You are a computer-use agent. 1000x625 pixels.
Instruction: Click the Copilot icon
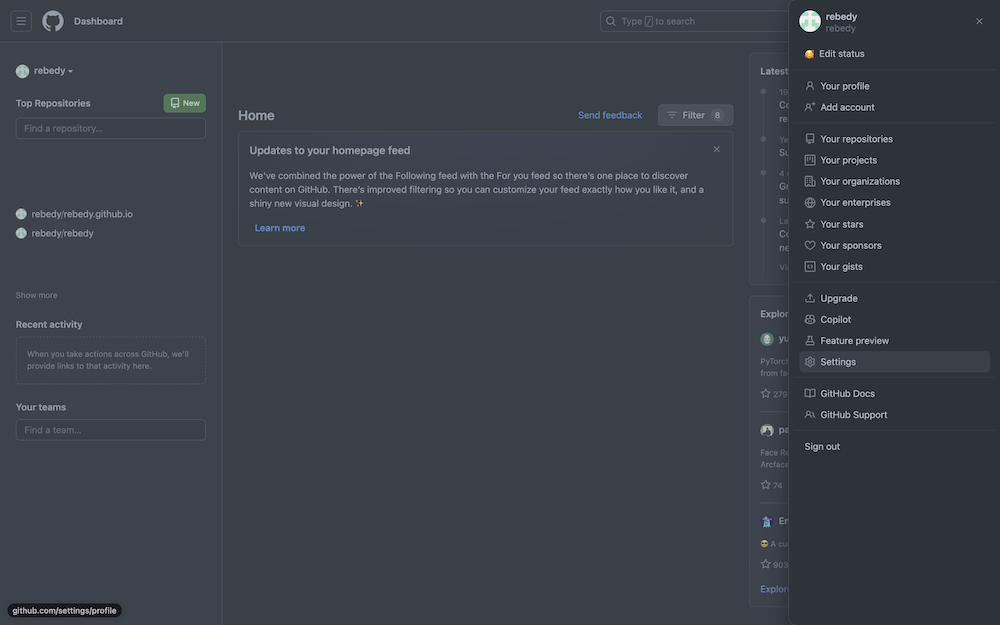[810, 320]
